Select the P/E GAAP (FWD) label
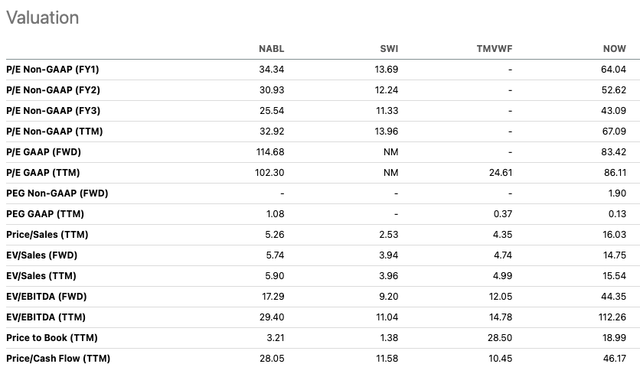This screenshot has width=640, height=377. coord(44,152)
